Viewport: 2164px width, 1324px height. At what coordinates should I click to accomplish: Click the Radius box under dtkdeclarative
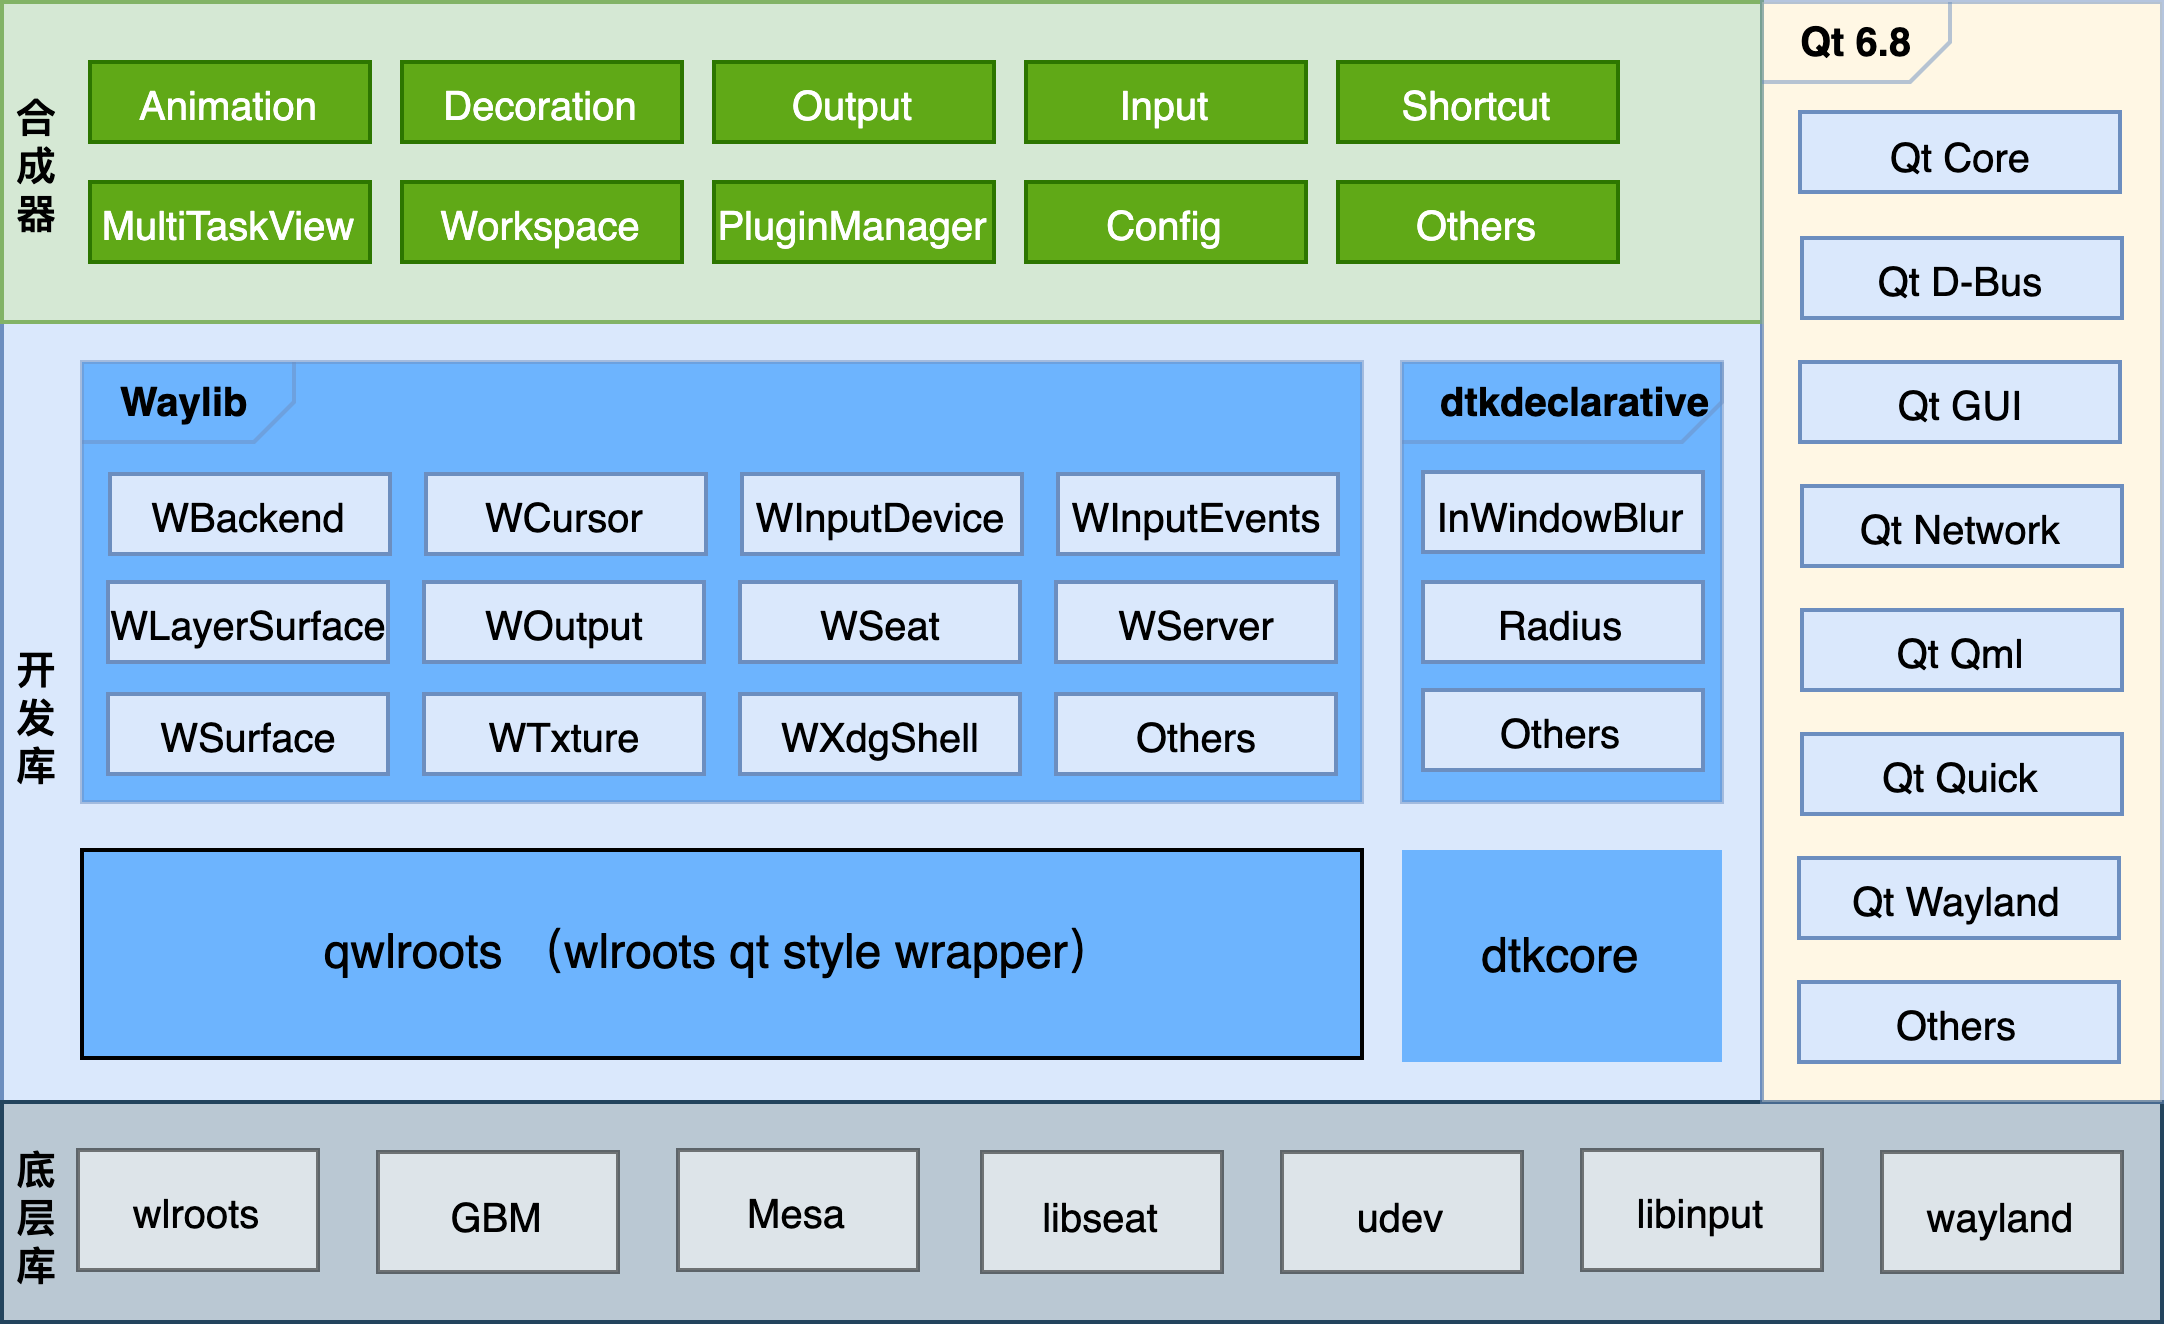click(1561, 623)
